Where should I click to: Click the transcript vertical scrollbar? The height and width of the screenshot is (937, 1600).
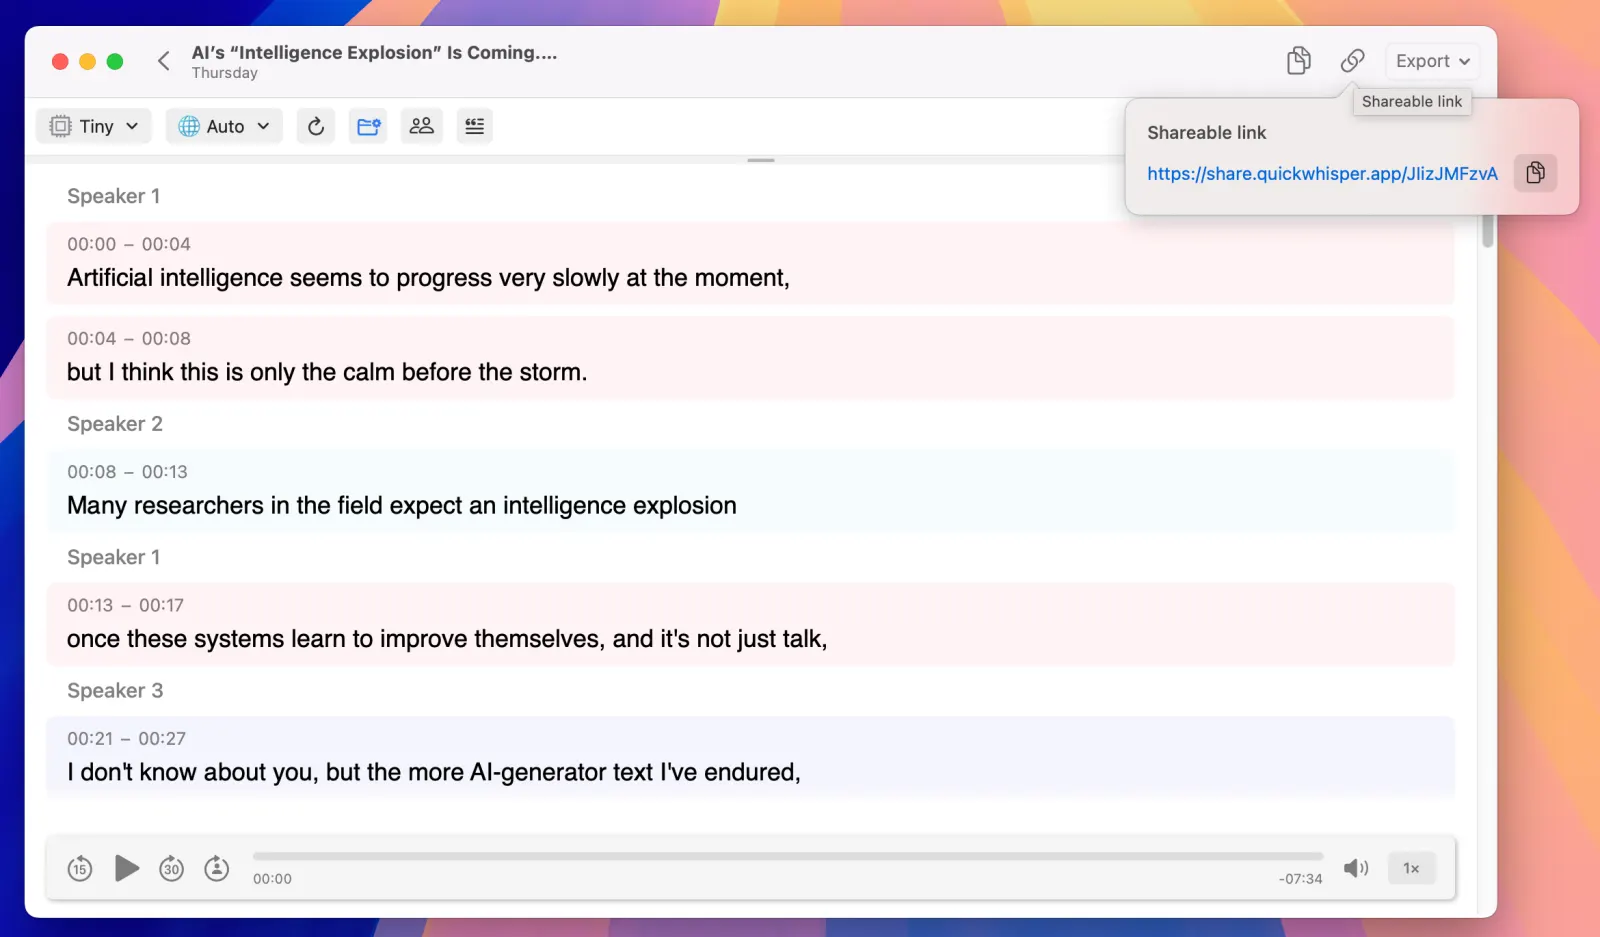pos(1488,232)
